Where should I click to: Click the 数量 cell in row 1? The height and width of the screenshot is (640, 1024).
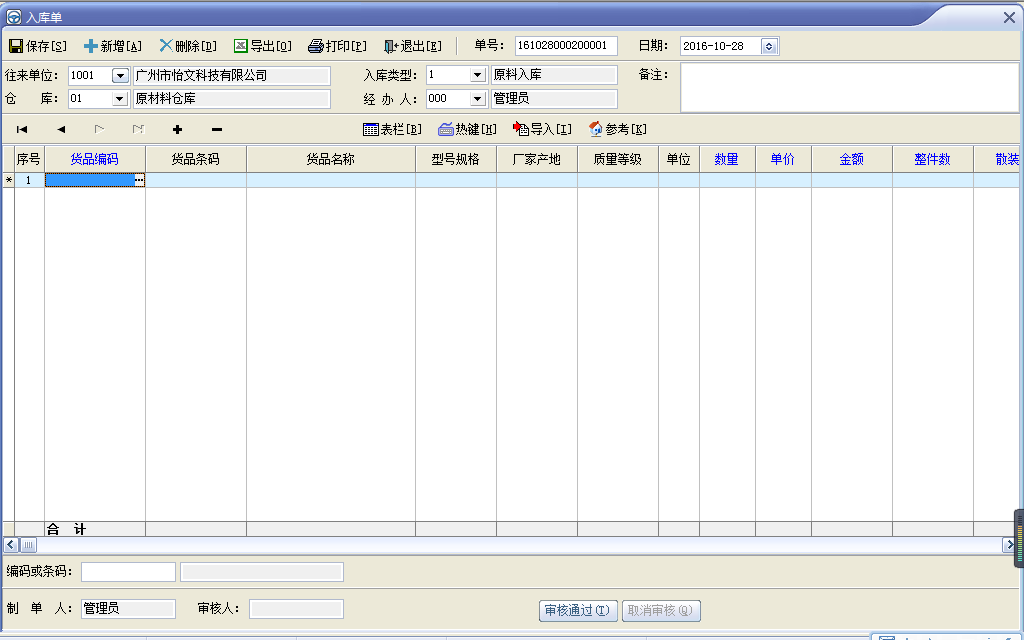coord(727,180)
